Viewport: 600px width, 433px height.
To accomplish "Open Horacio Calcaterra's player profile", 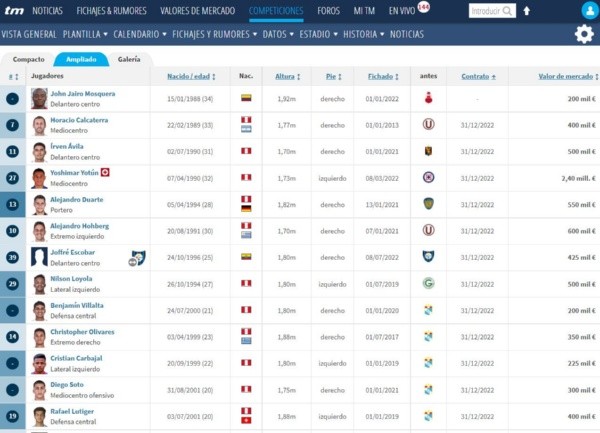I will tap(79, 120).
